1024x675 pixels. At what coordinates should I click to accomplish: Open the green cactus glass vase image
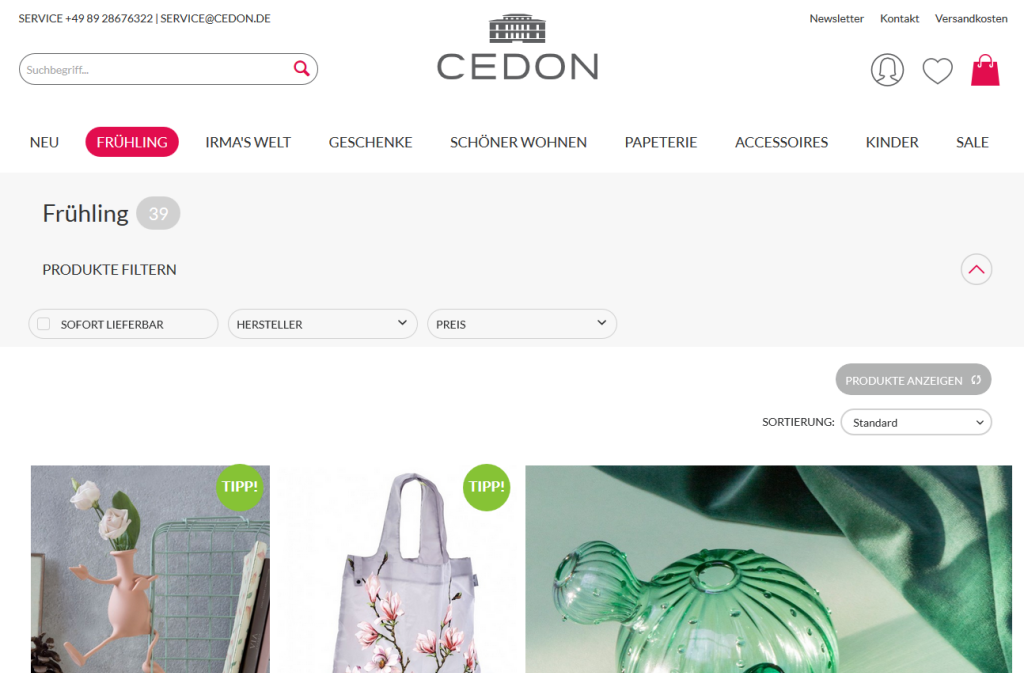[768, 569]
